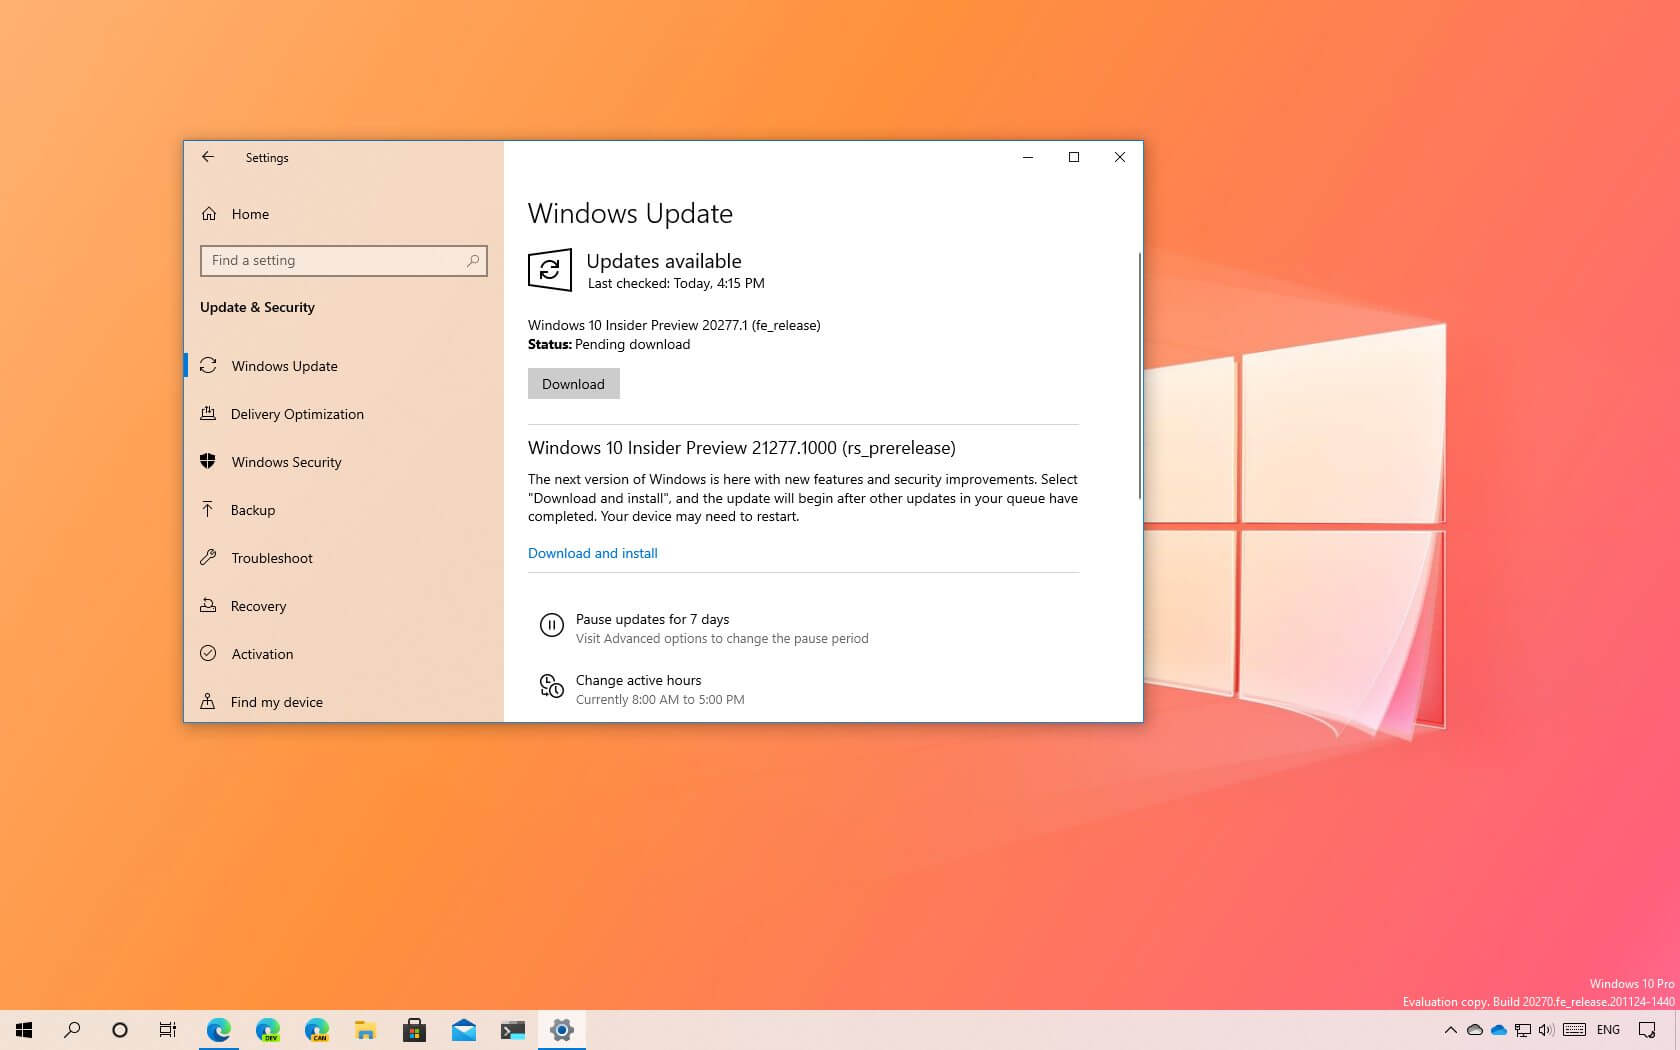
Task: Open Change active hours
Action: 639,680
